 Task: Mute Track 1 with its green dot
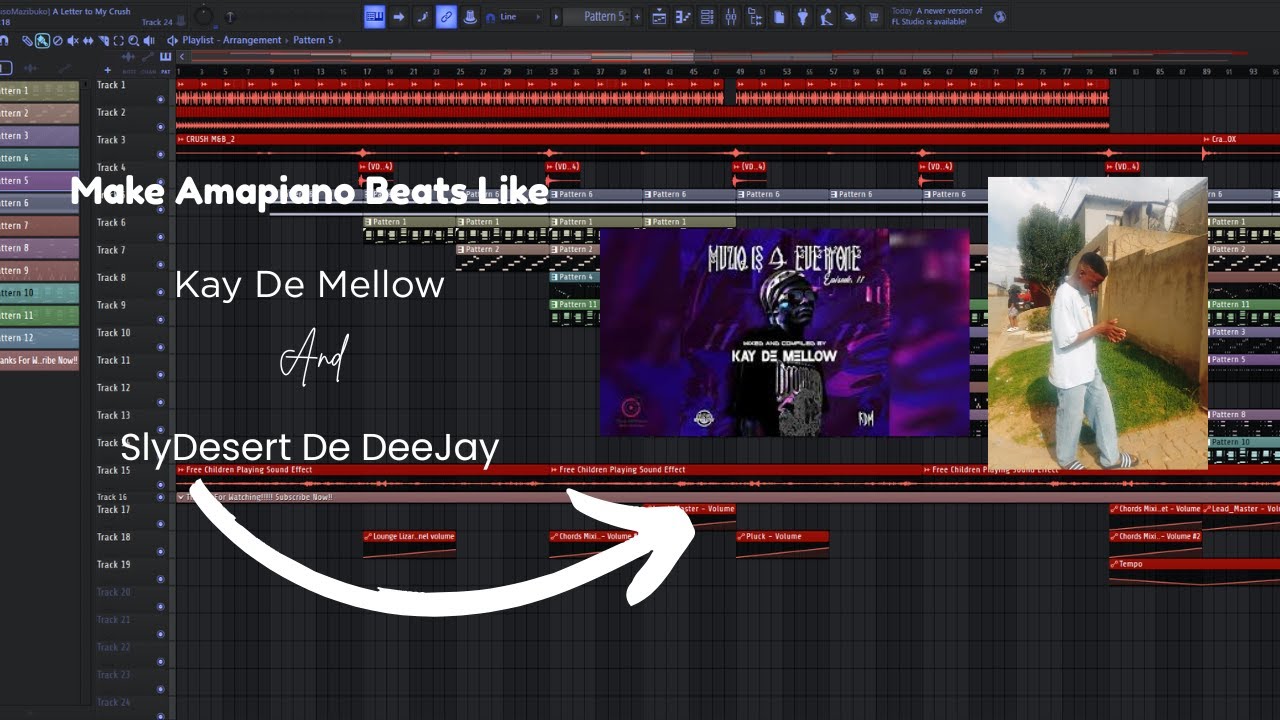point(161,99)
